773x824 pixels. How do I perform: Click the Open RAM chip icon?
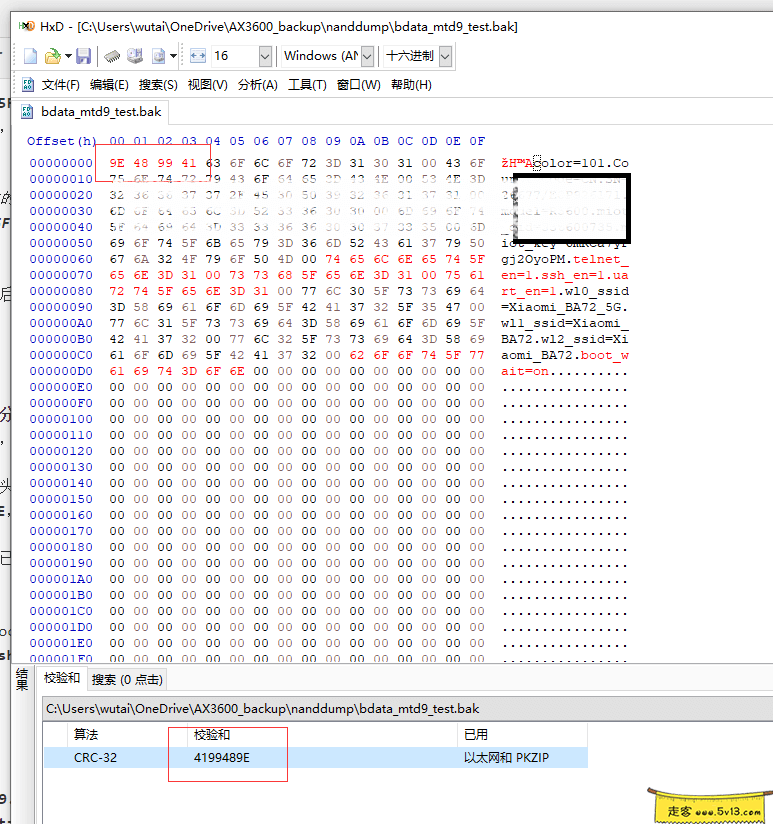coord(112,56)
